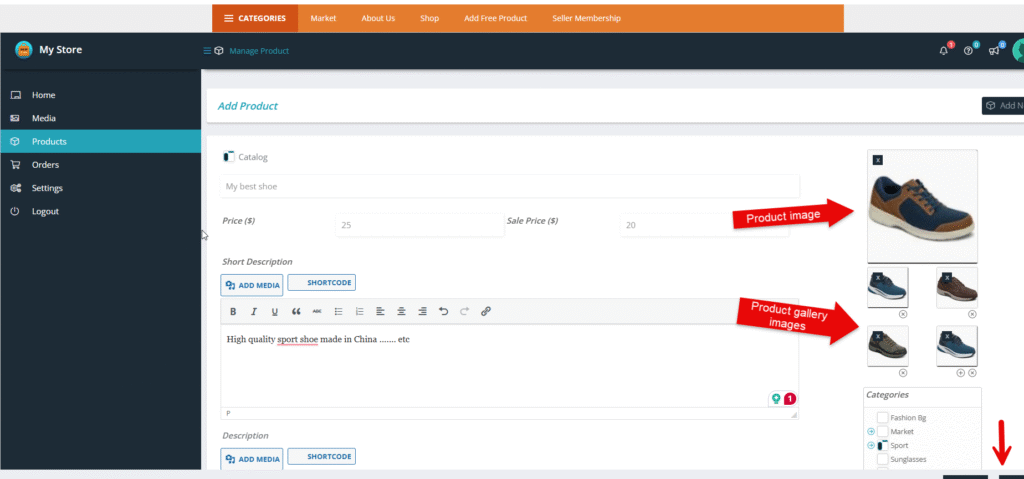Apply blockquote with the quote icon
1024x479 pixels.
(296, 312)
